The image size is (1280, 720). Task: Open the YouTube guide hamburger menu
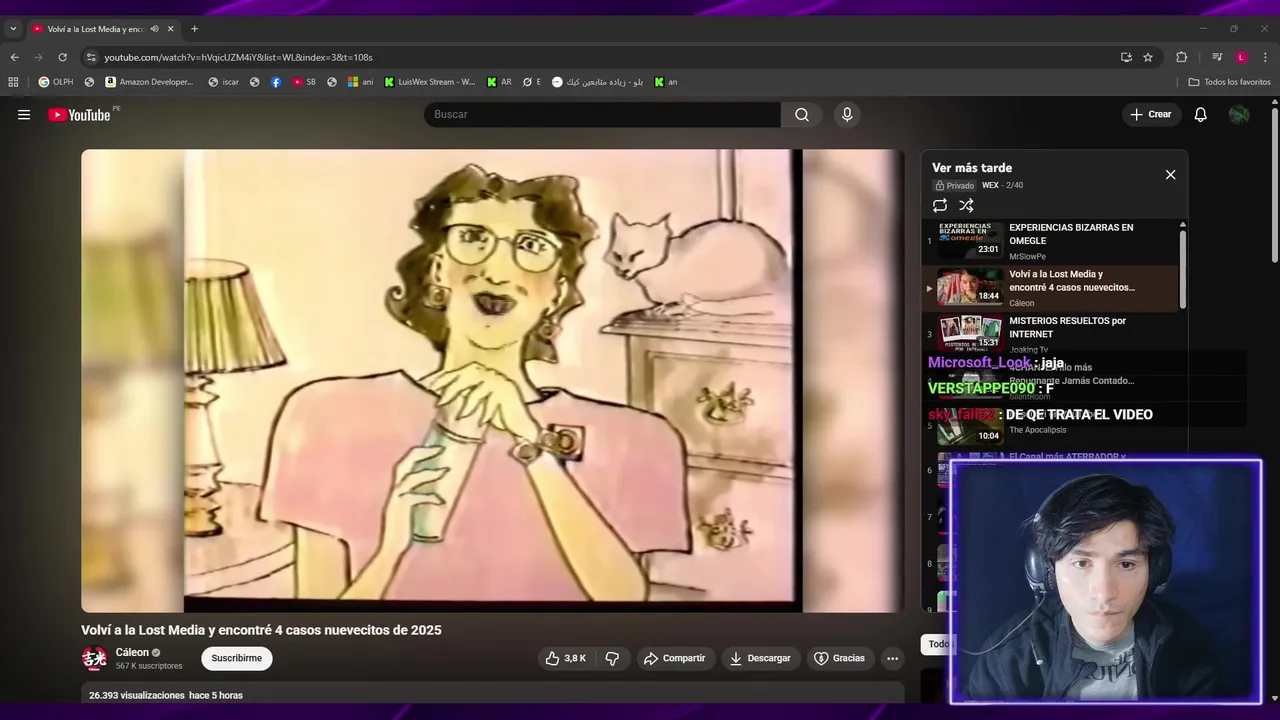coord(24,115)
